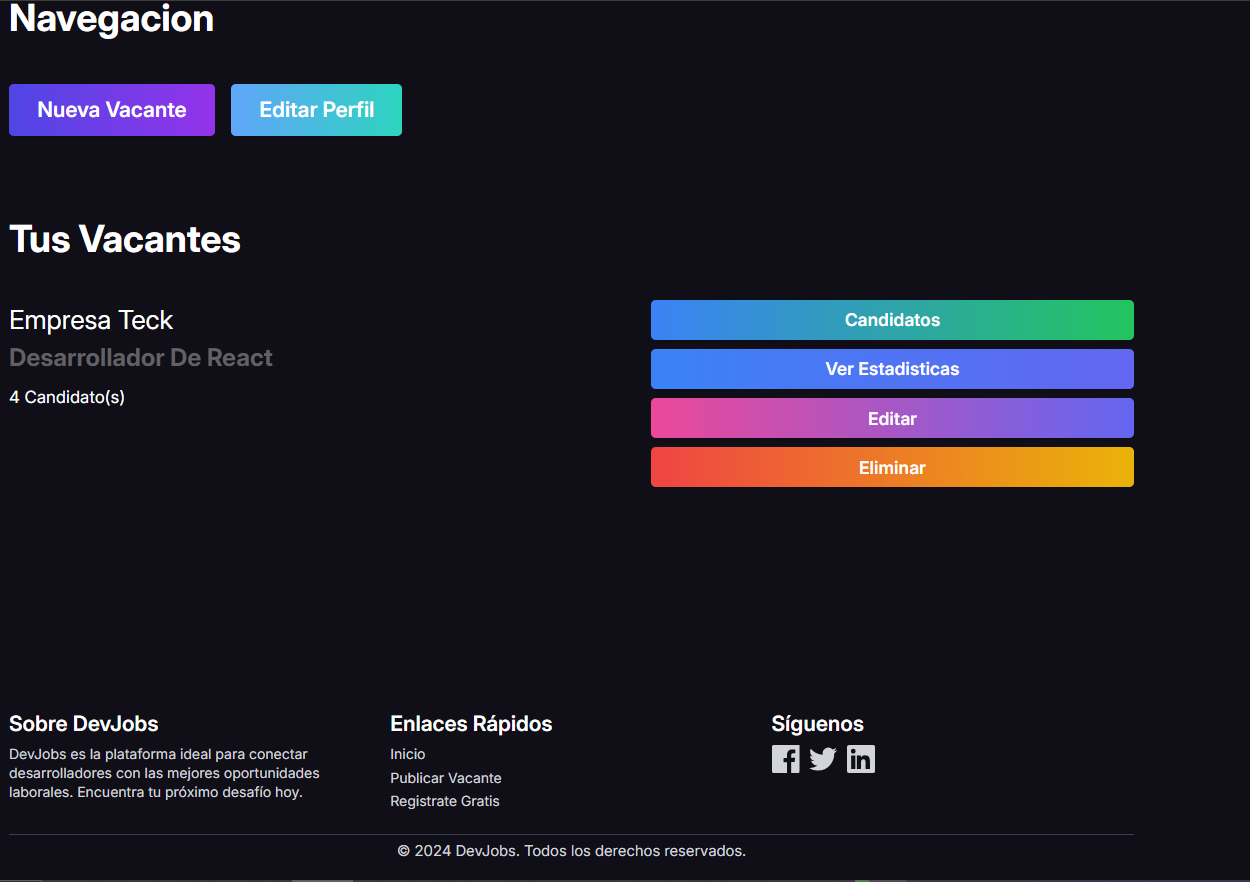Open Ver Estadisticas for the vacancy
Screen dimensions: 1250x882
coord(892,369)
